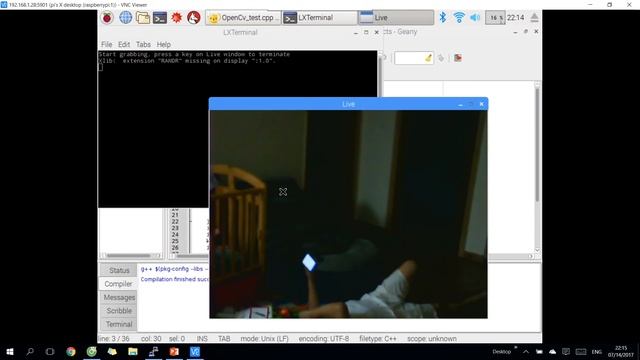Click ENG language indicator

pos(596,351)
